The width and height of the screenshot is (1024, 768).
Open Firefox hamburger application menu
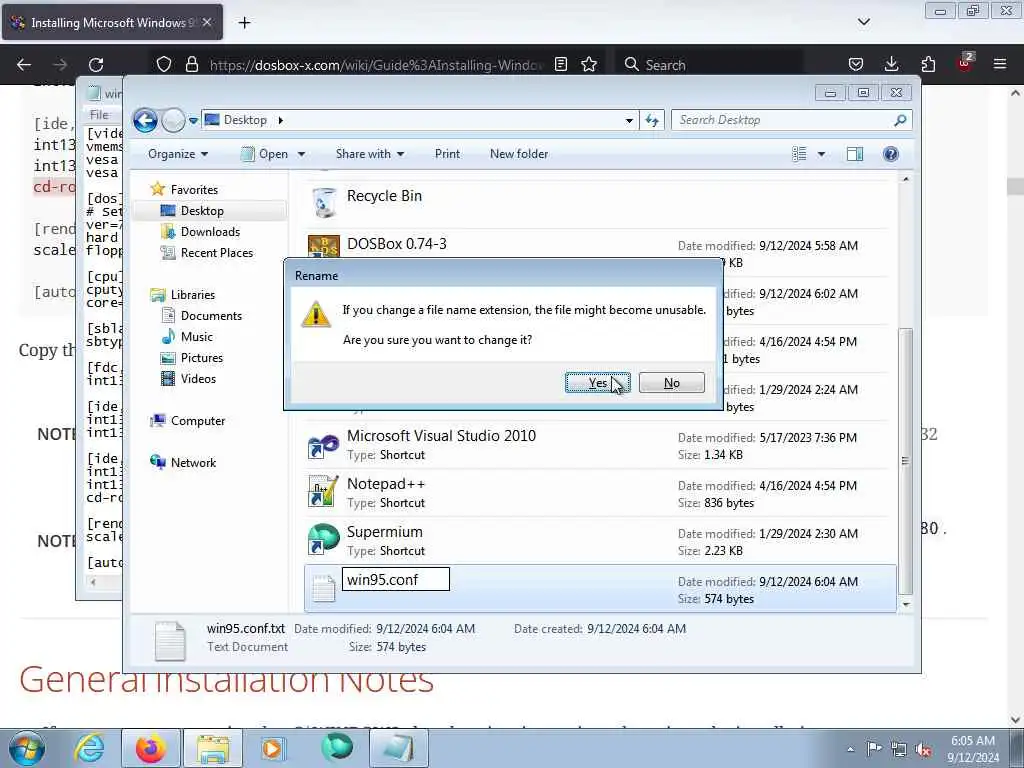1000,64
